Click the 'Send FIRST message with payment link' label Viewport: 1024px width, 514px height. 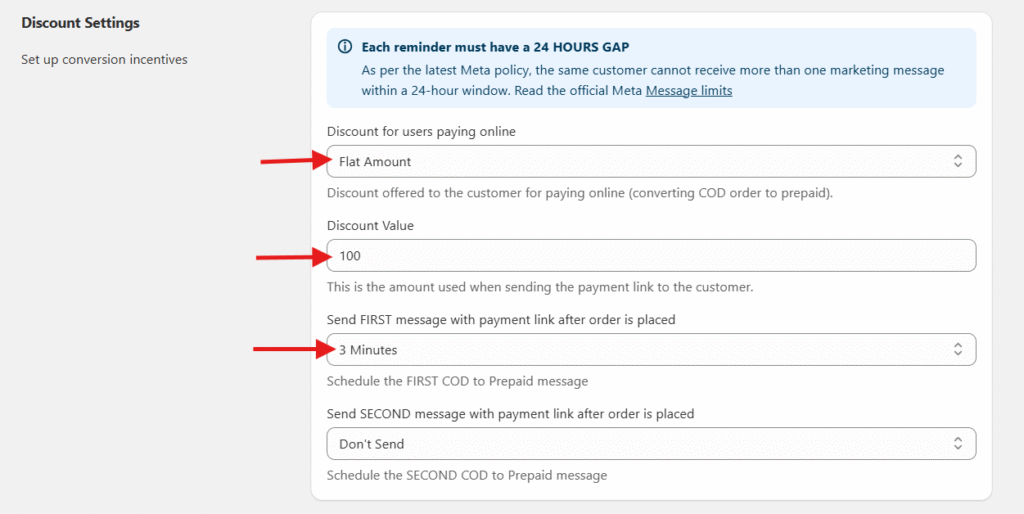[x=501, y=320]
